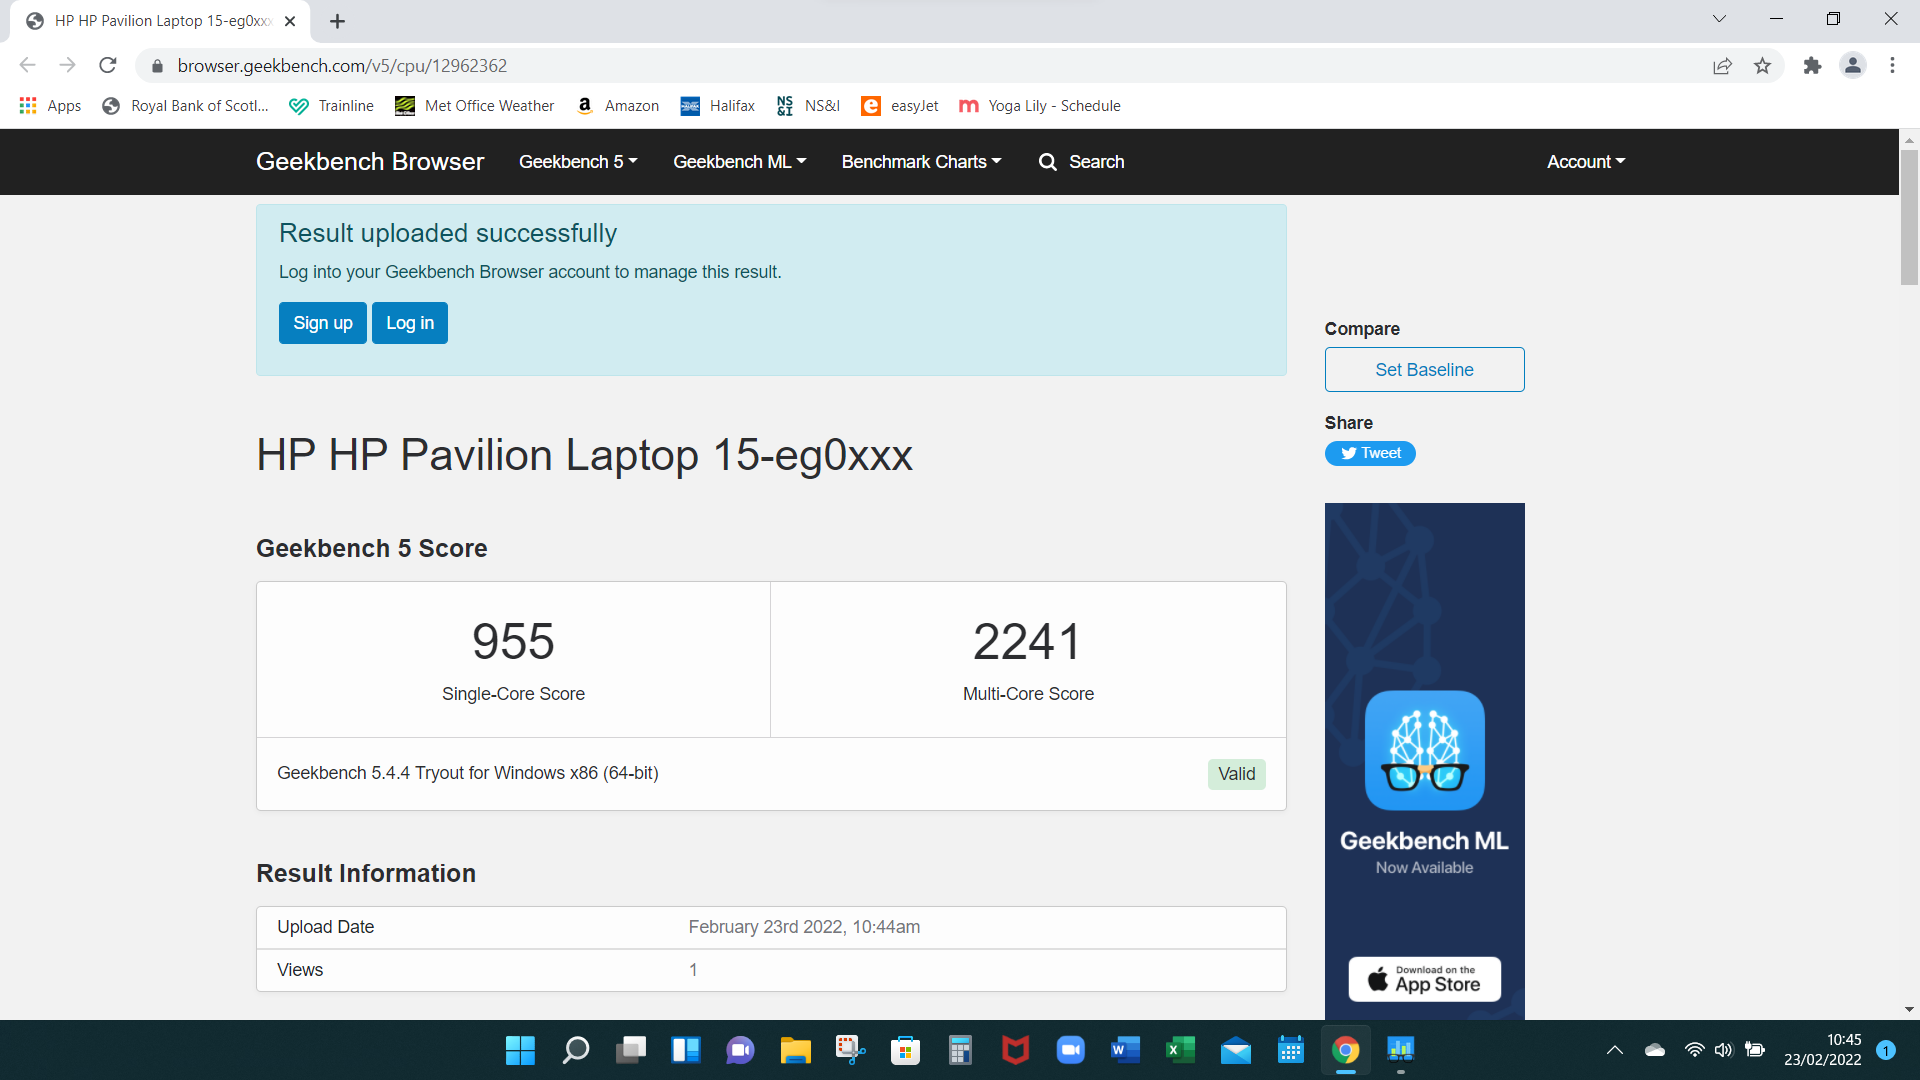Click the Set Baseline button

[x=1424, y=370]
